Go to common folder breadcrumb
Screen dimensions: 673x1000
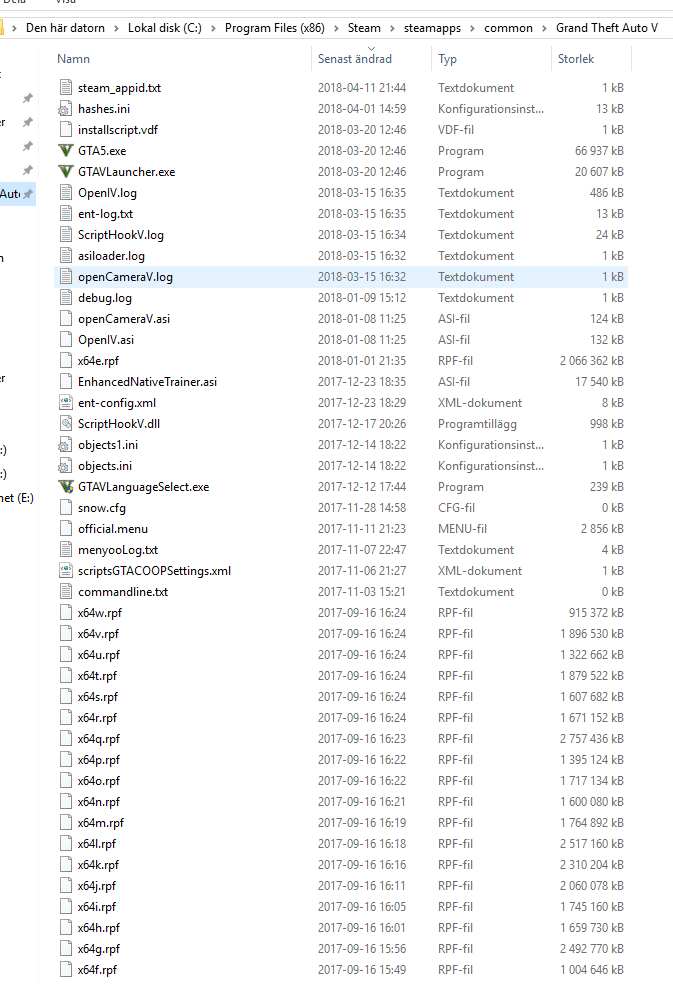pos(508,28)
